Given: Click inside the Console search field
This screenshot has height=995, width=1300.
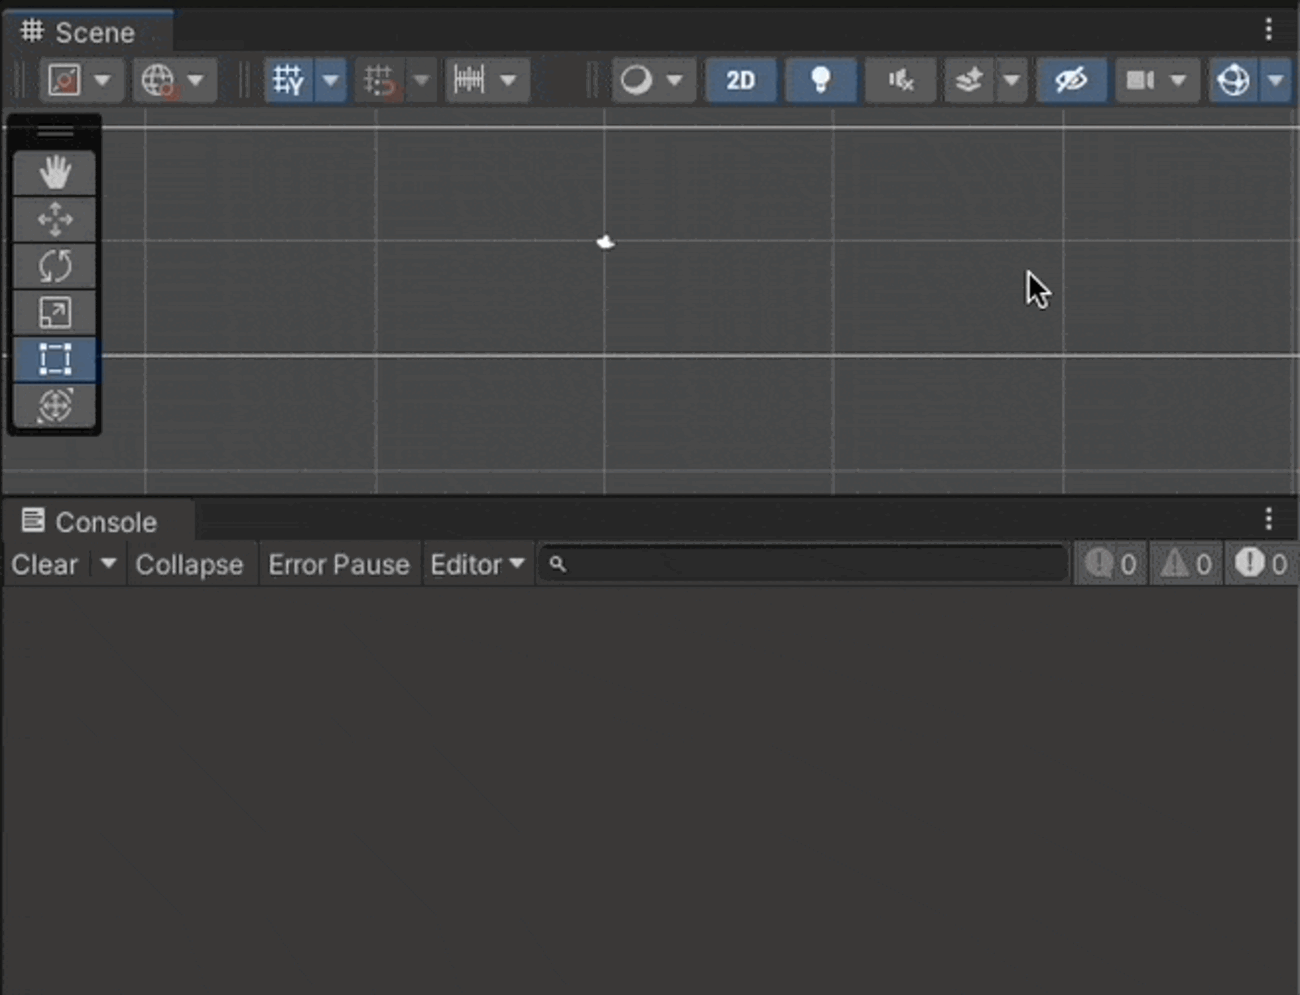Looking at the screenshot, I should point(800,563).
